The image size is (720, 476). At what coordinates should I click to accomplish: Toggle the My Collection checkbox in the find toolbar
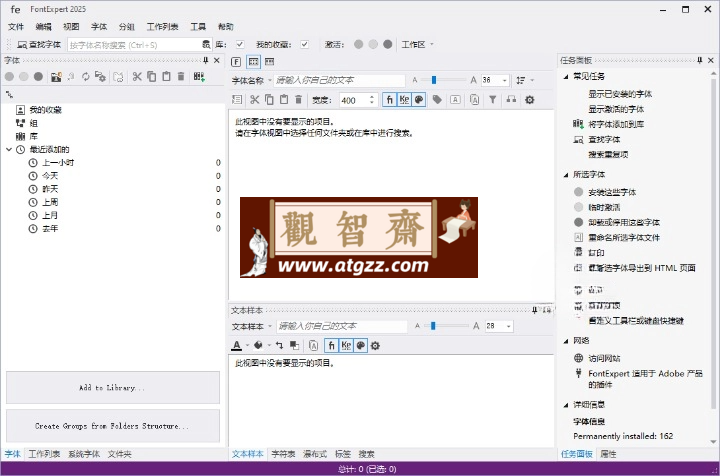click(304, 45)
